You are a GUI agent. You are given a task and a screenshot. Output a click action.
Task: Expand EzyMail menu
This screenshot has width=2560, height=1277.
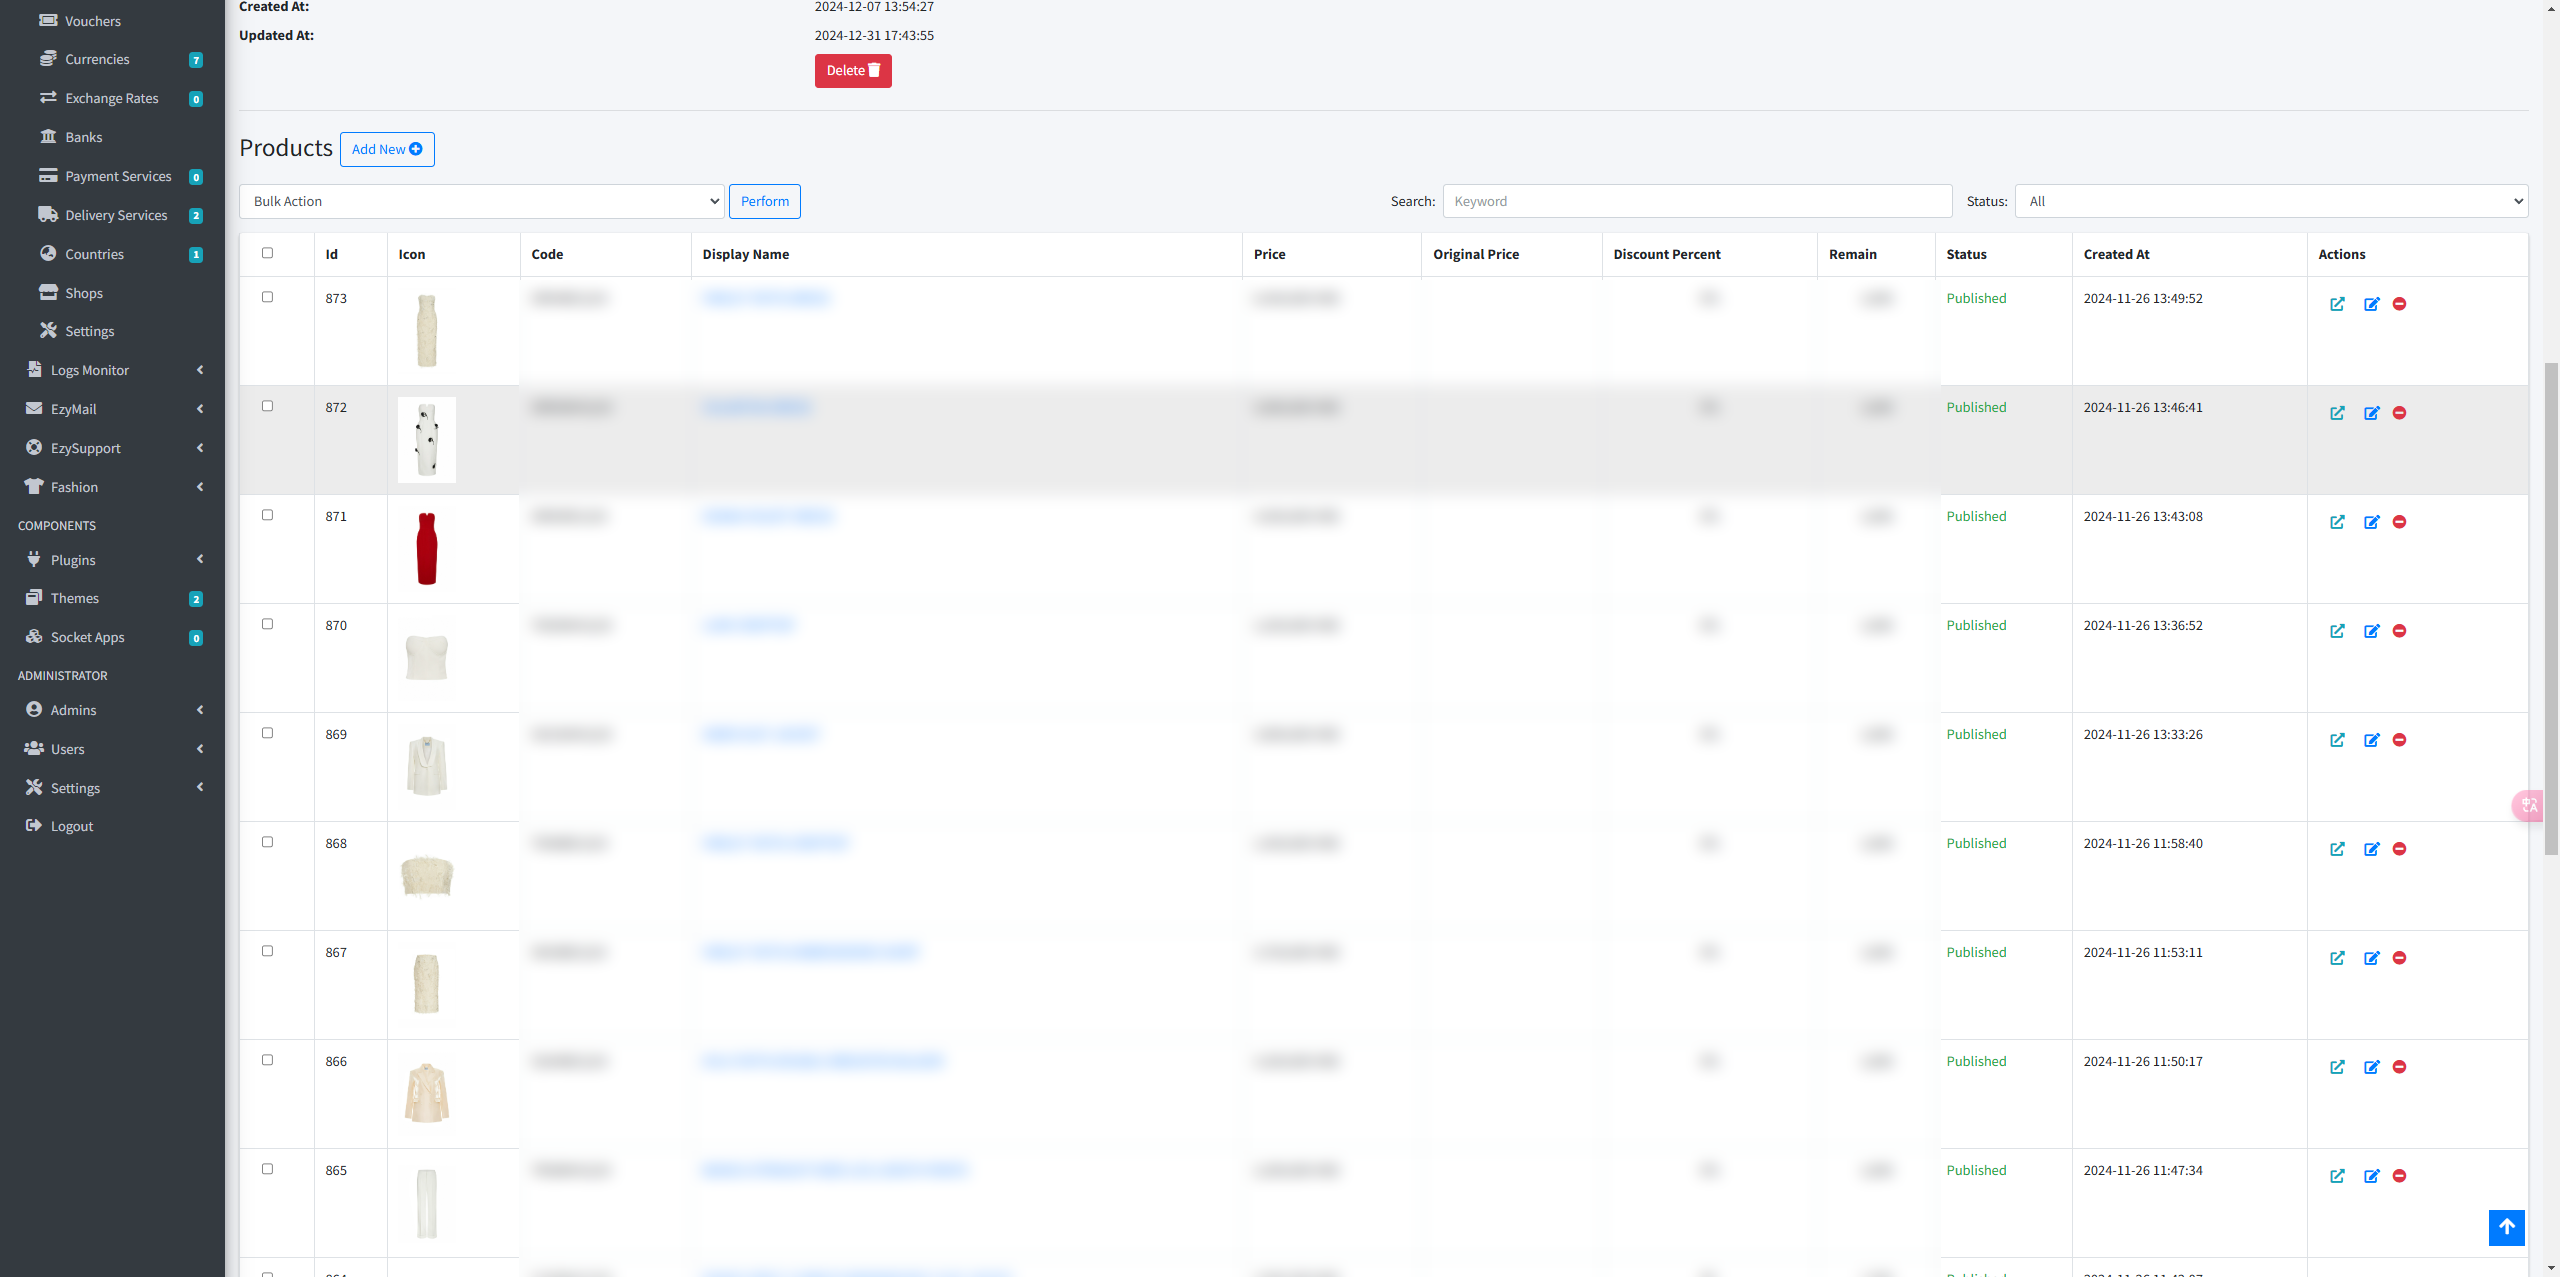tap(112, 409)
